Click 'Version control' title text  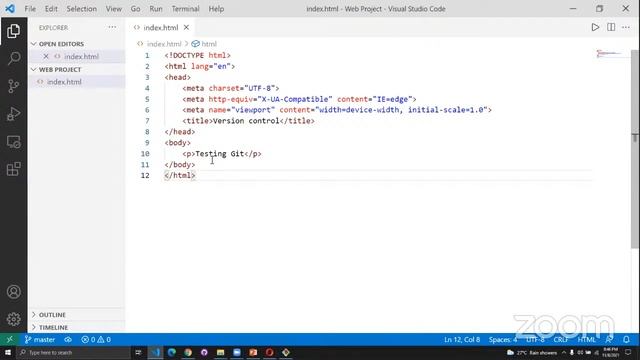coord(246,121)
